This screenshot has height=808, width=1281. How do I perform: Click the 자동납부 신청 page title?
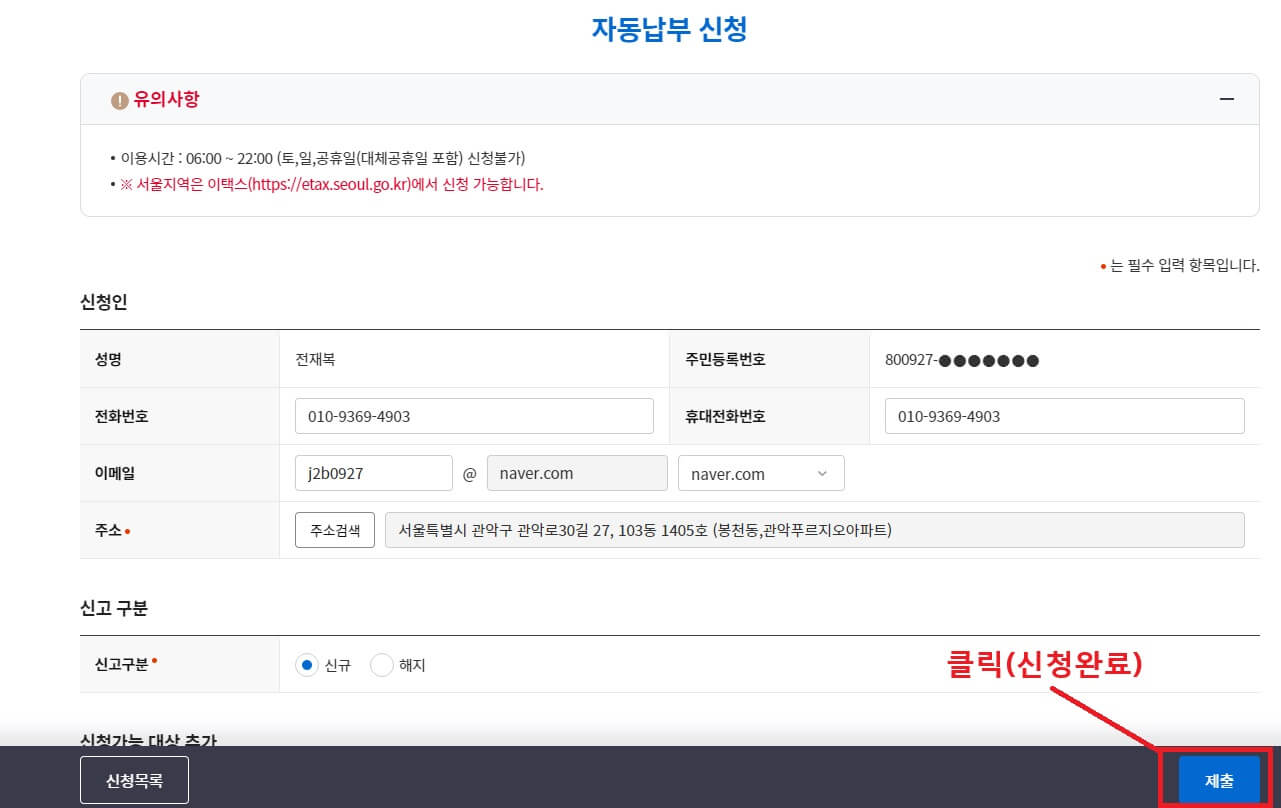(669, 29)
